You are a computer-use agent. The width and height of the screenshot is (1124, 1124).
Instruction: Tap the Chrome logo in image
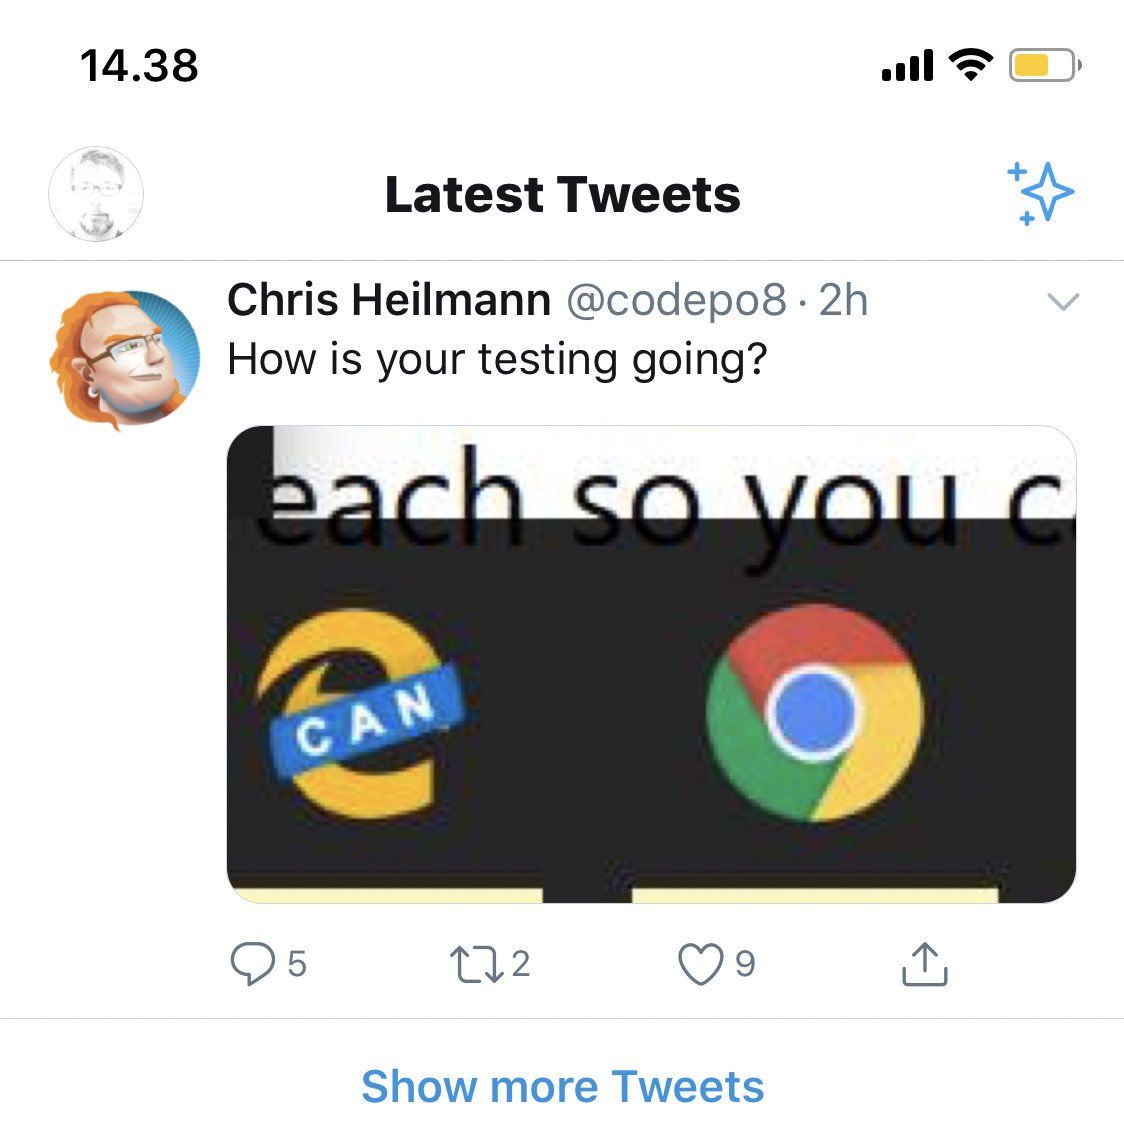pyautogui.click(x=814, y=713)
